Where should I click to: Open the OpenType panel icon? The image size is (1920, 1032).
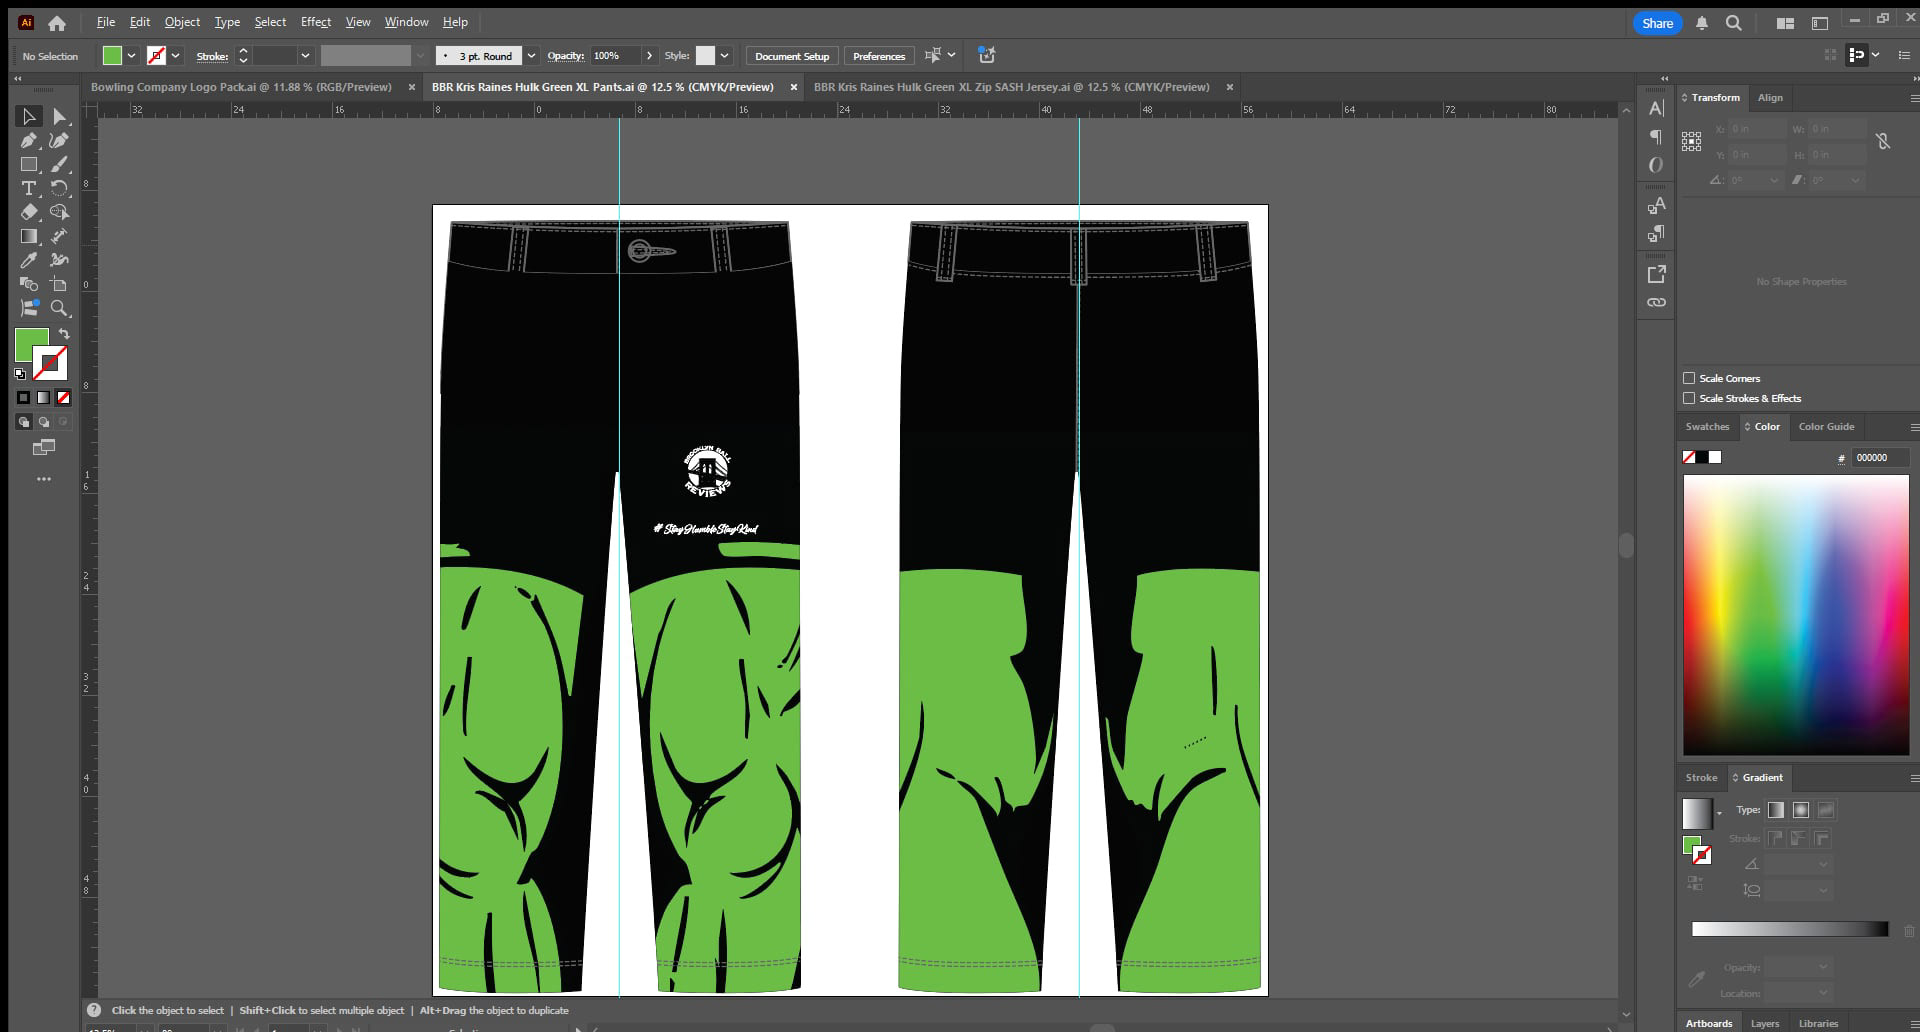[x=1656, y=165]
